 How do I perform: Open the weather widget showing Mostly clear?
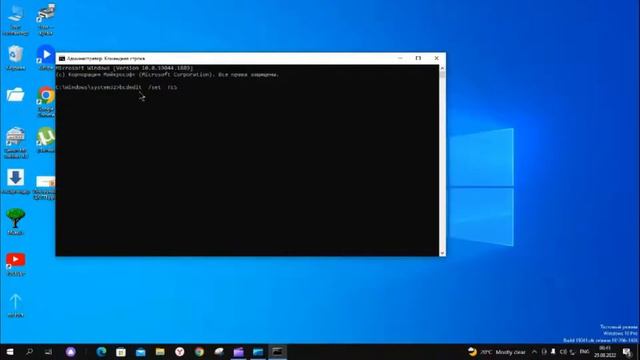[x=496, y=352]
